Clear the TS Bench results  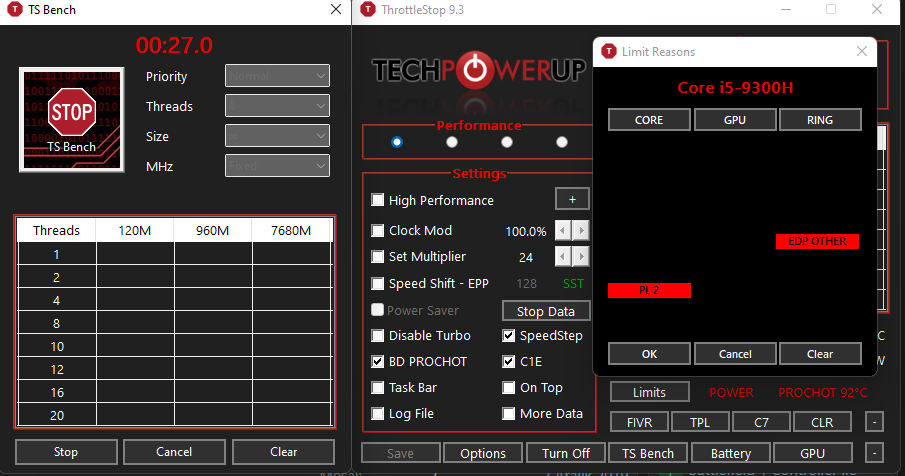(283, 452)
